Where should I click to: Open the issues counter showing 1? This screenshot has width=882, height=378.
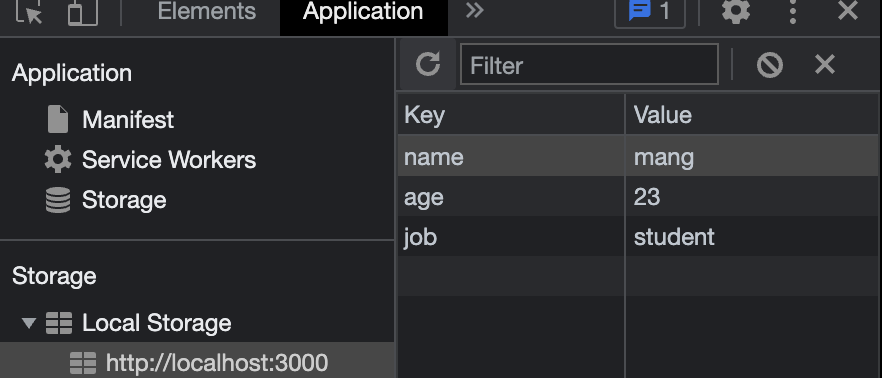(x=650, y=11)
